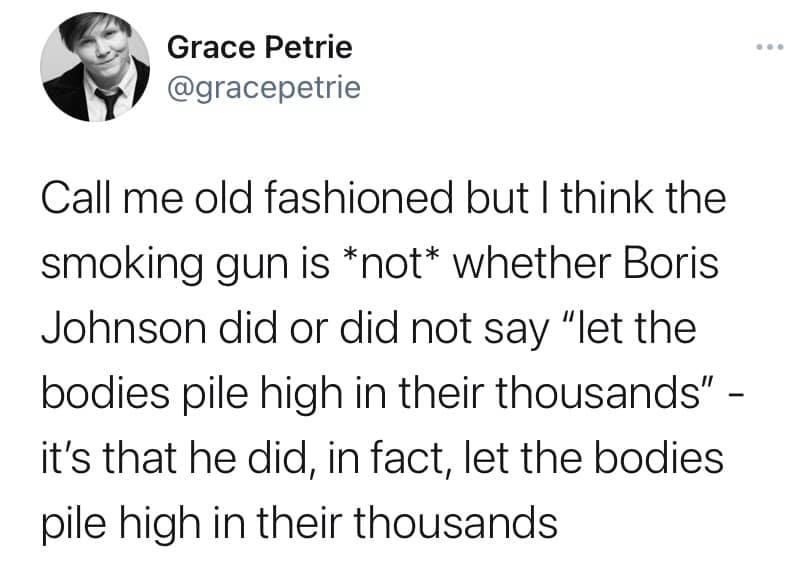Open the @gracepetrie handle link

click(264, 88)
